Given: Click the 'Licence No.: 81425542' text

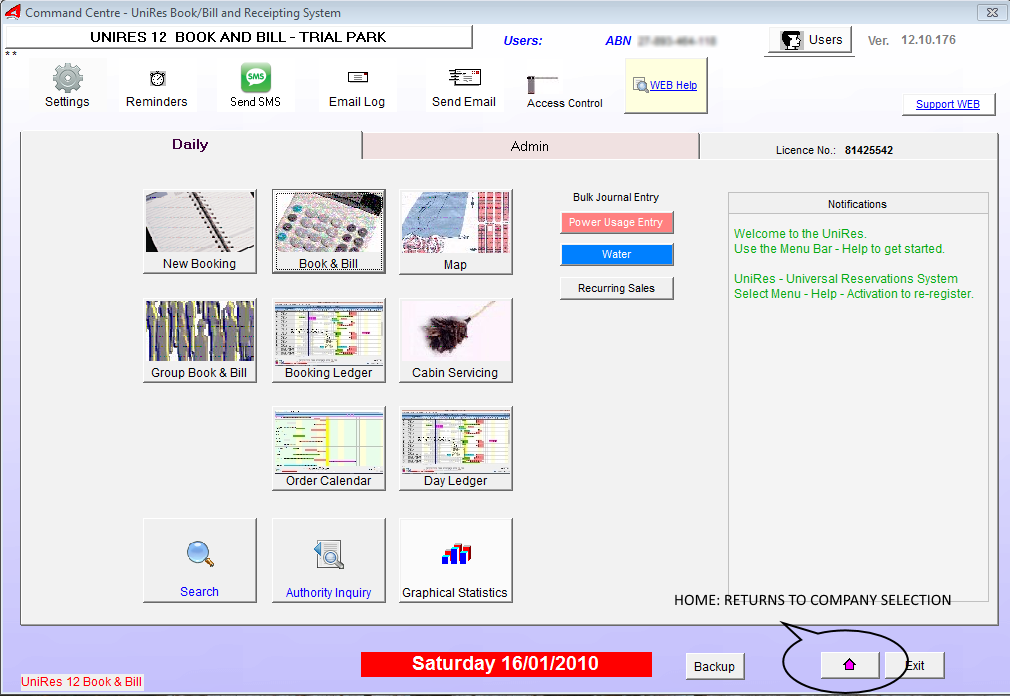Looking at the screenshot, I should [834, 150].
